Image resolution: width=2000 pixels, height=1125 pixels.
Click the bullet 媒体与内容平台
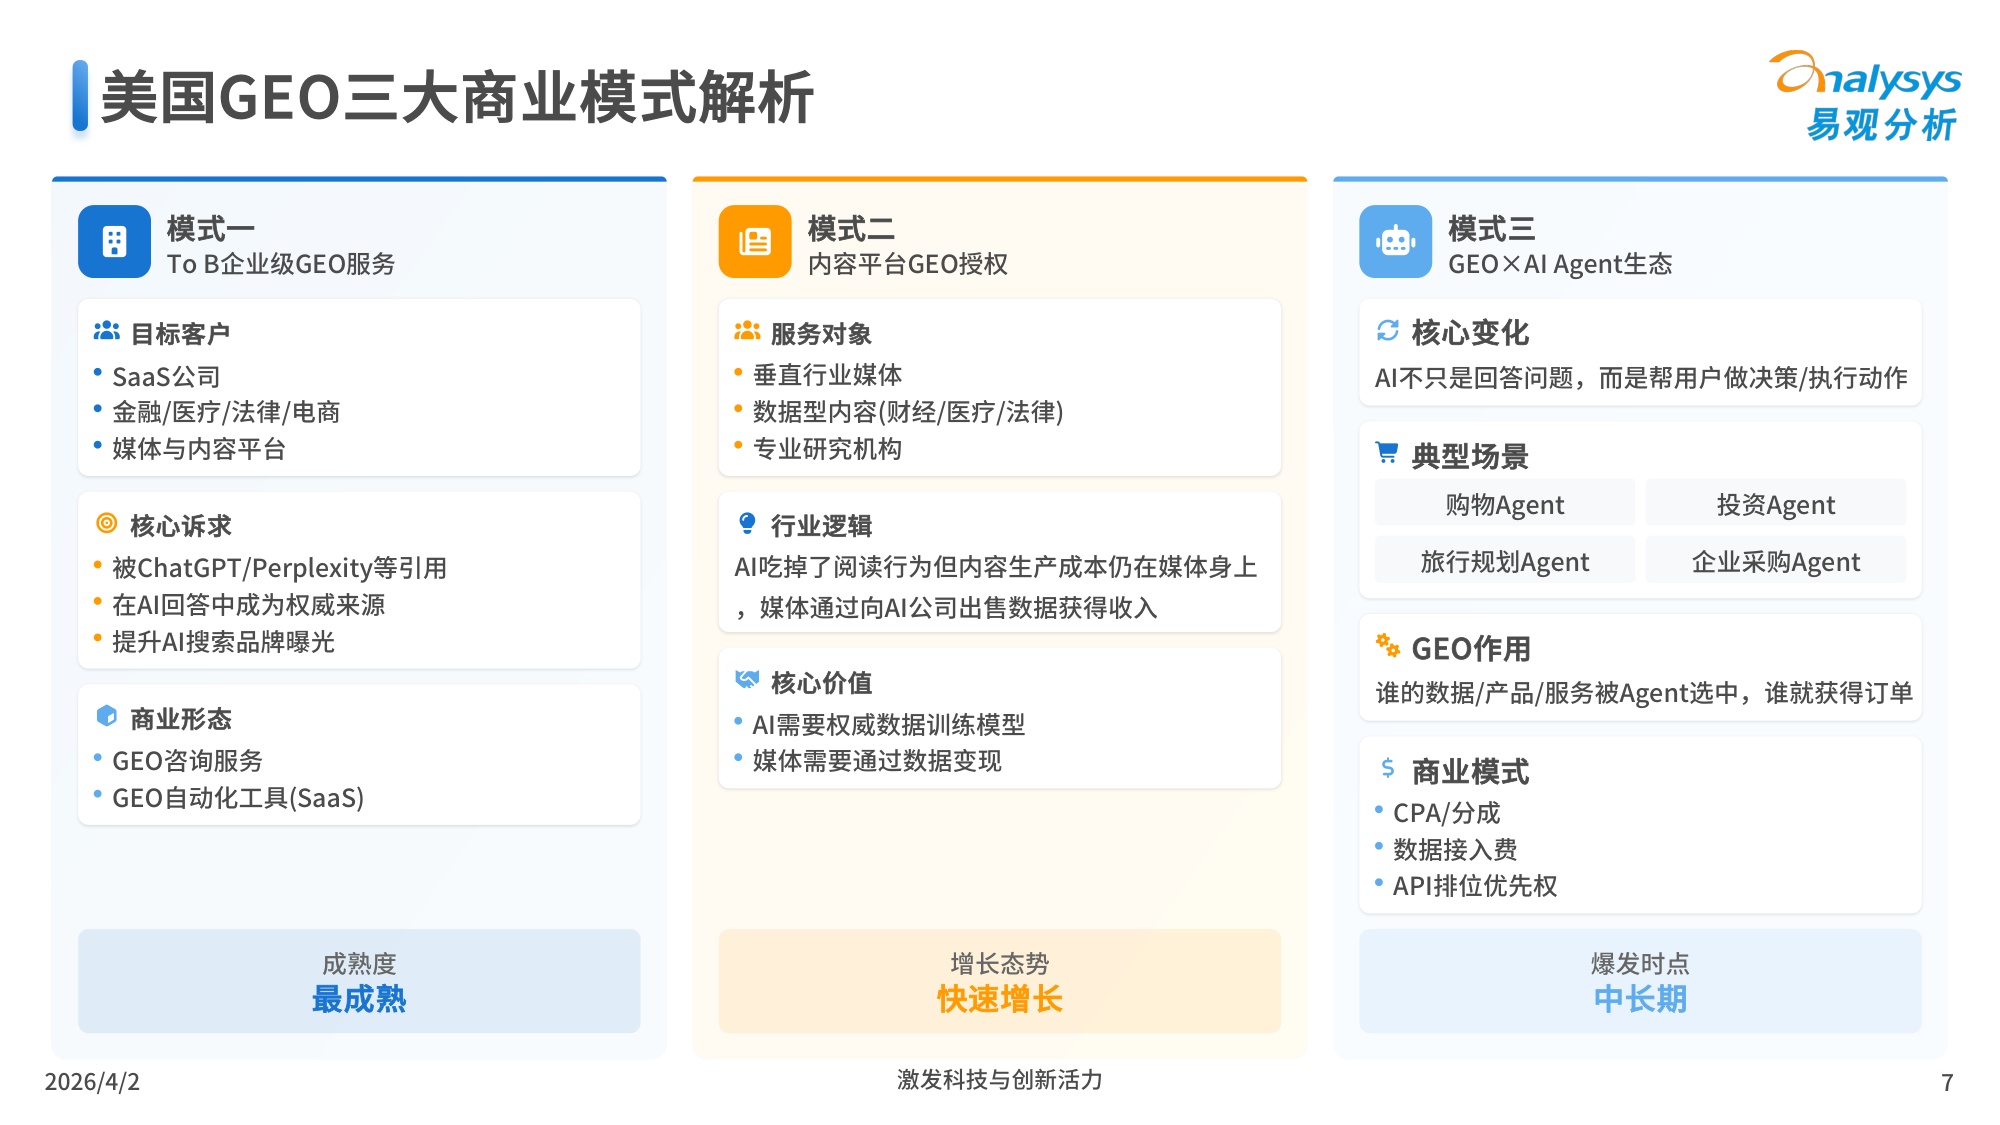[199, 449]
